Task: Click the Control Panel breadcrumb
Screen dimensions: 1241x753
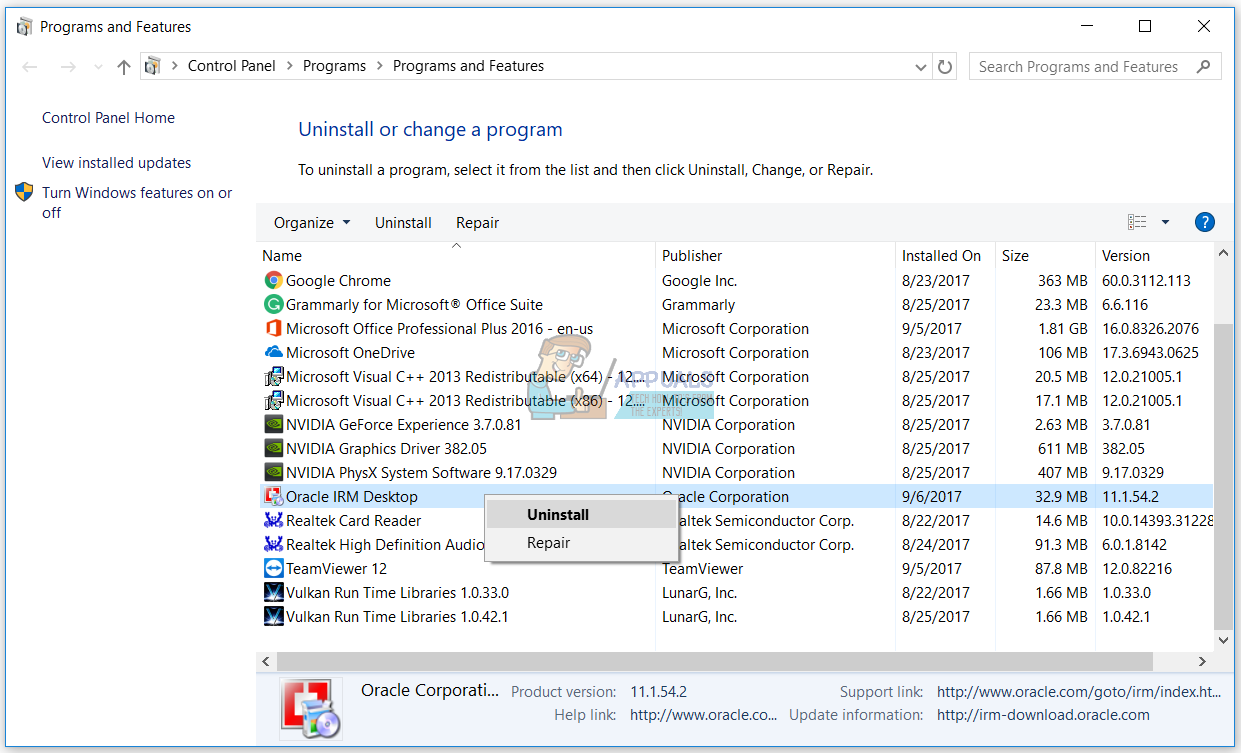Action: coord(232,66)
